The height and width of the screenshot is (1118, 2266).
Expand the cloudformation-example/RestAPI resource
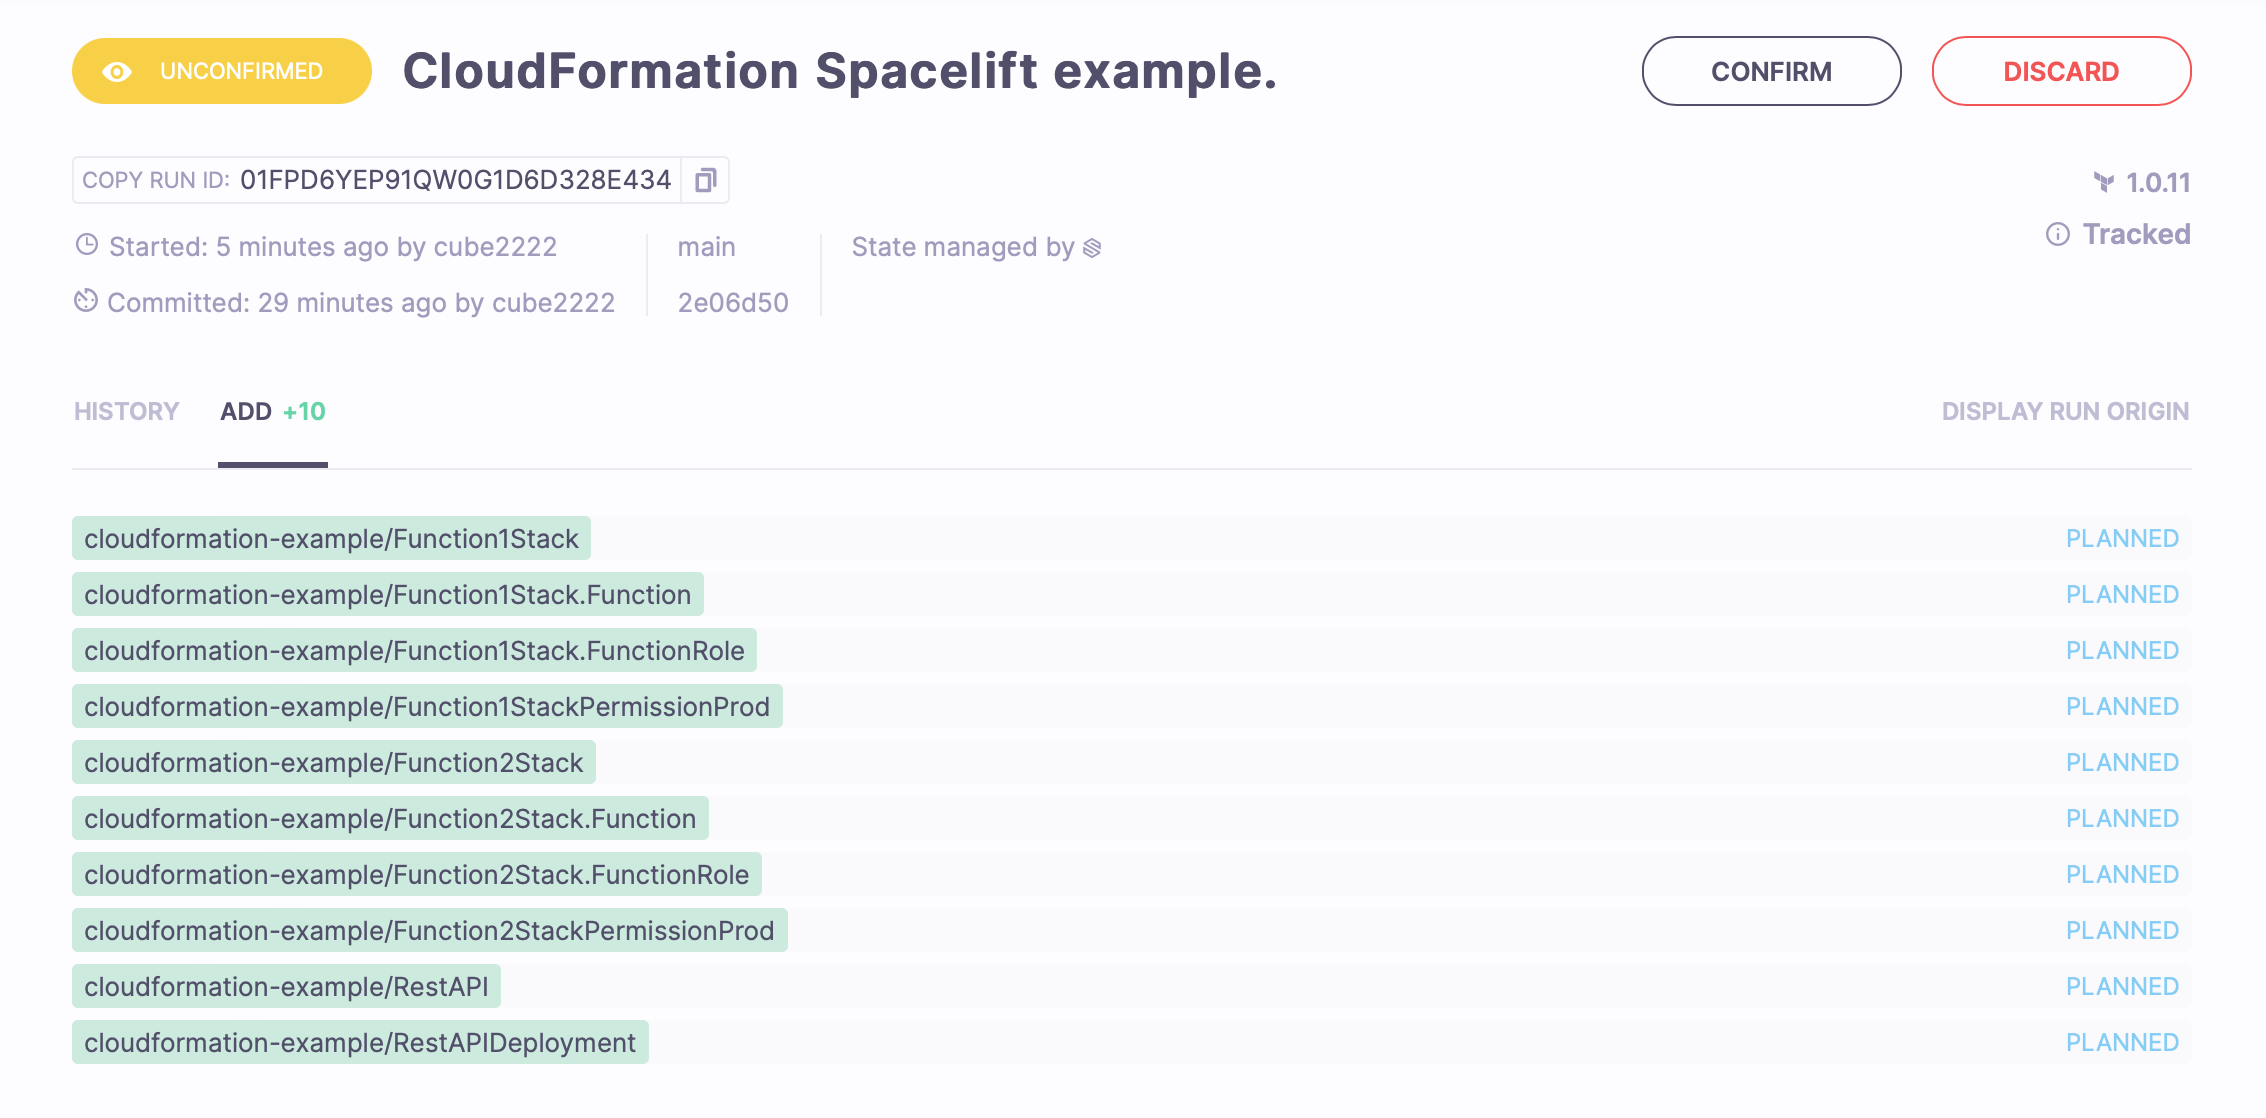282,988
